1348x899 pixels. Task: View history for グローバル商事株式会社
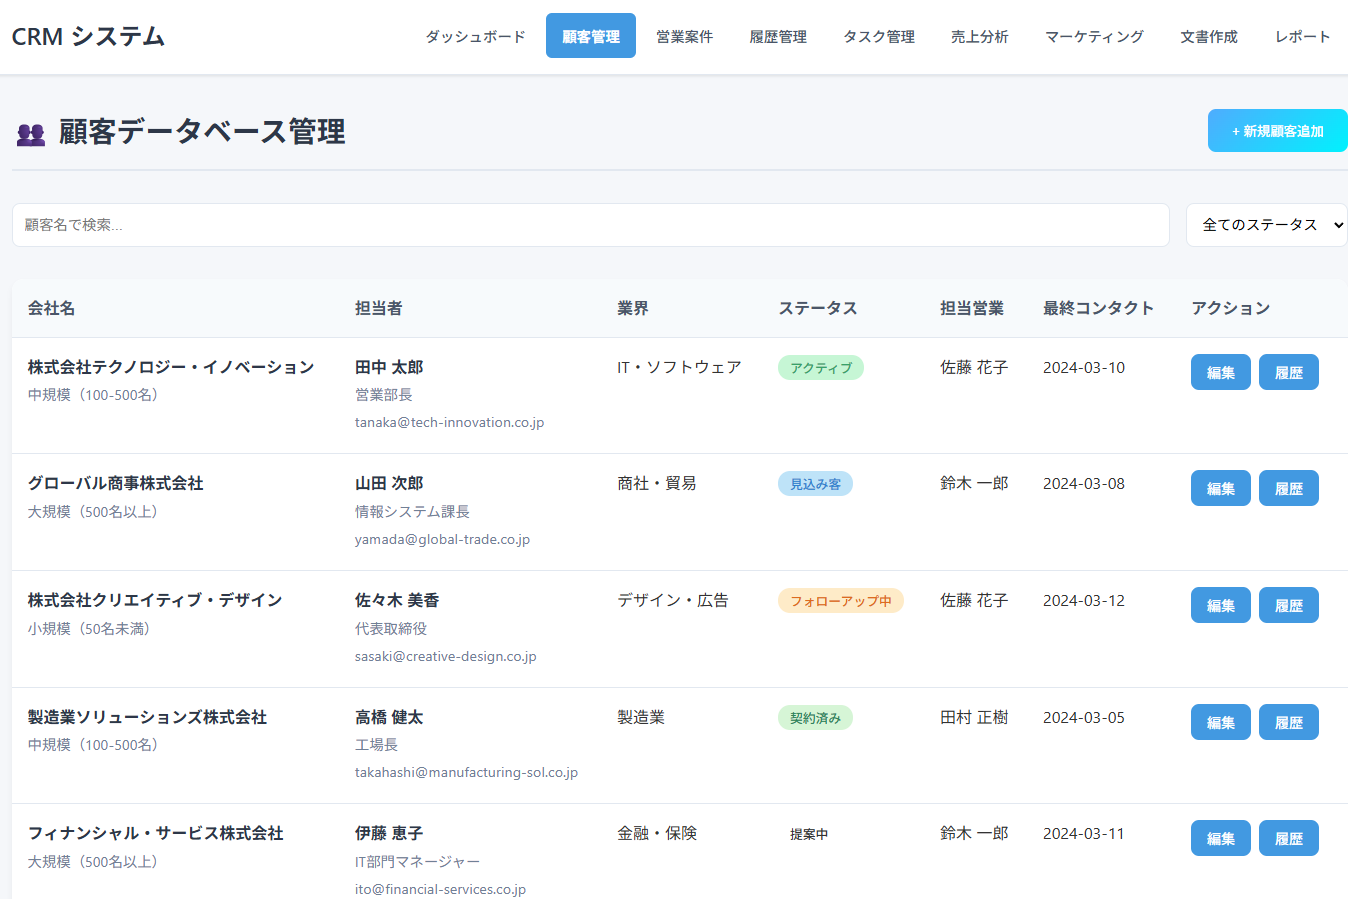click(1288, 489)
